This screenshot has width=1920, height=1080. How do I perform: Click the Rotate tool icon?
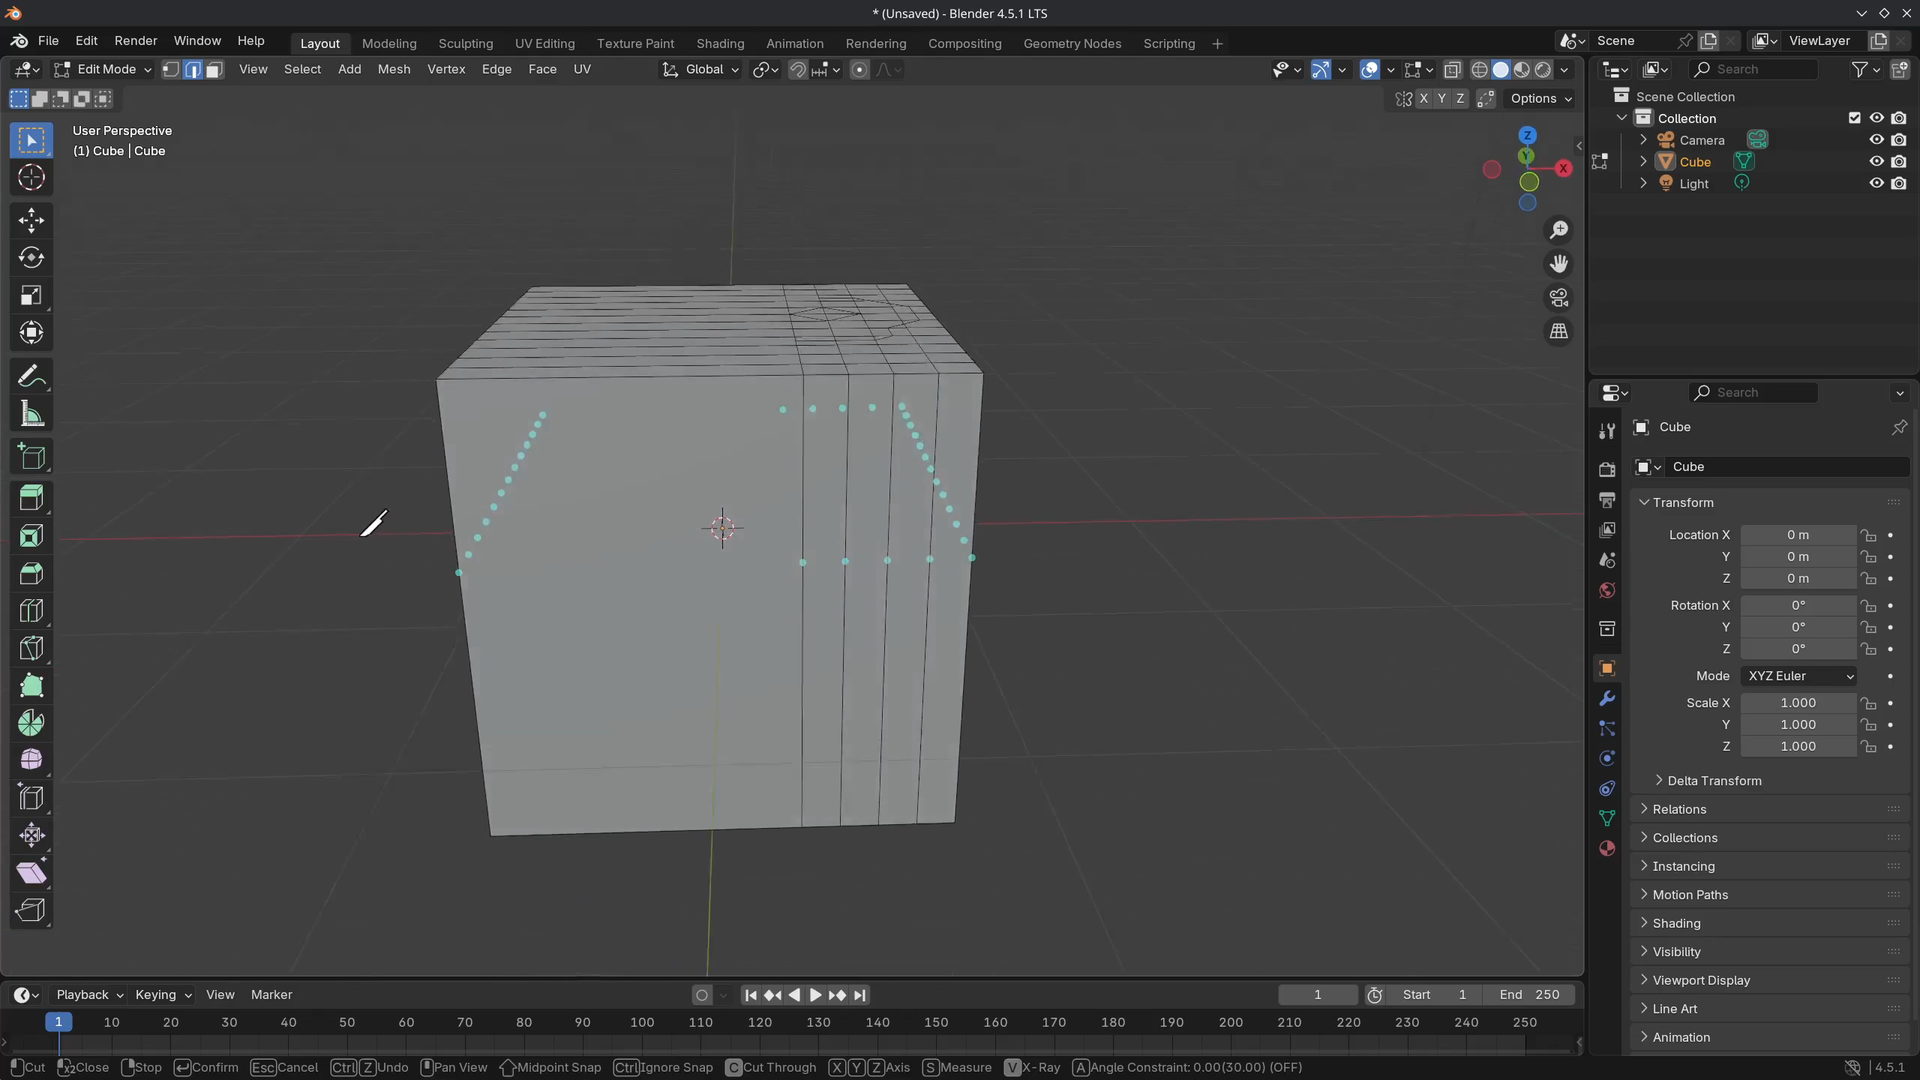click(31, 258)
